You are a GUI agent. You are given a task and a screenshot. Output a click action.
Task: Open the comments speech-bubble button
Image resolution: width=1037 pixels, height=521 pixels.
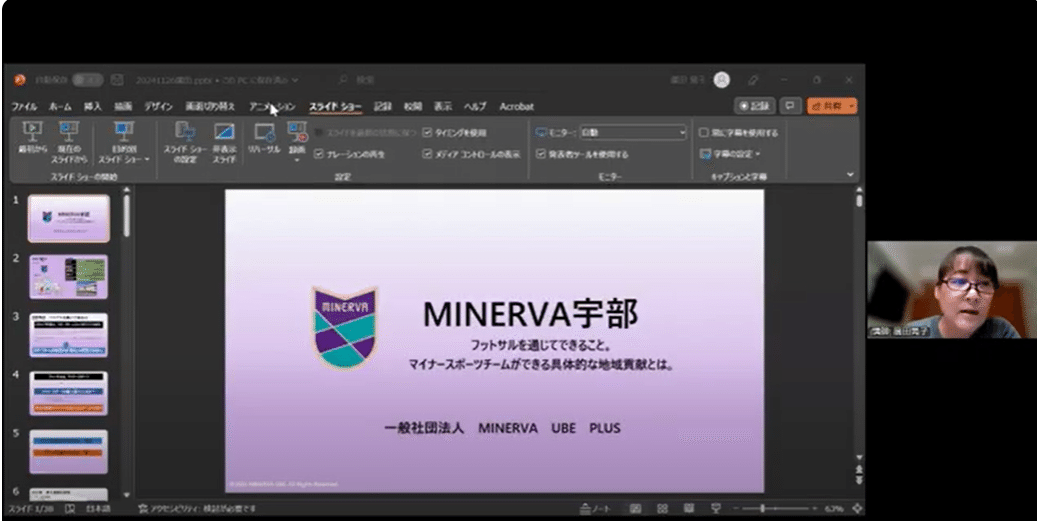pyautogui.click(x=790, y=106)
